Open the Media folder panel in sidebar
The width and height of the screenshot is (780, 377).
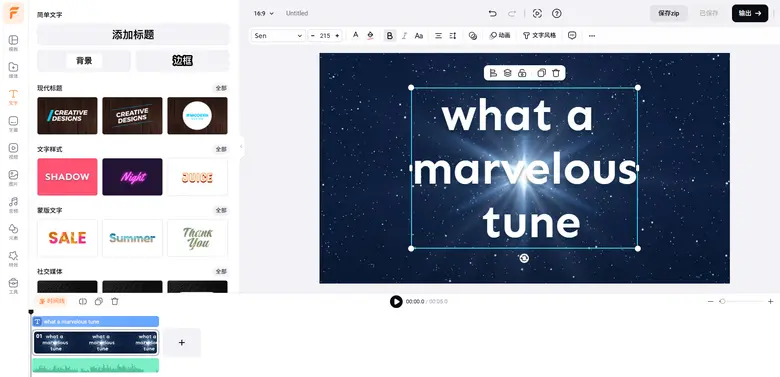[13, 70]
